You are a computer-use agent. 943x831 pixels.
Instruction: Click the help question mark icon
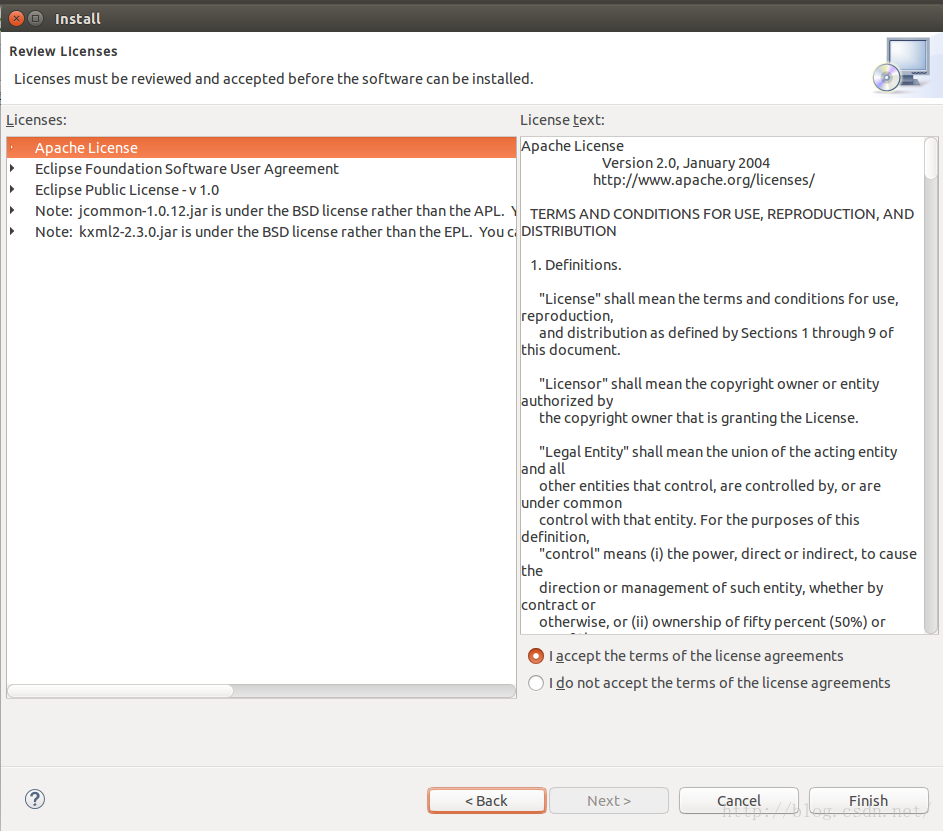click(35, 799)
